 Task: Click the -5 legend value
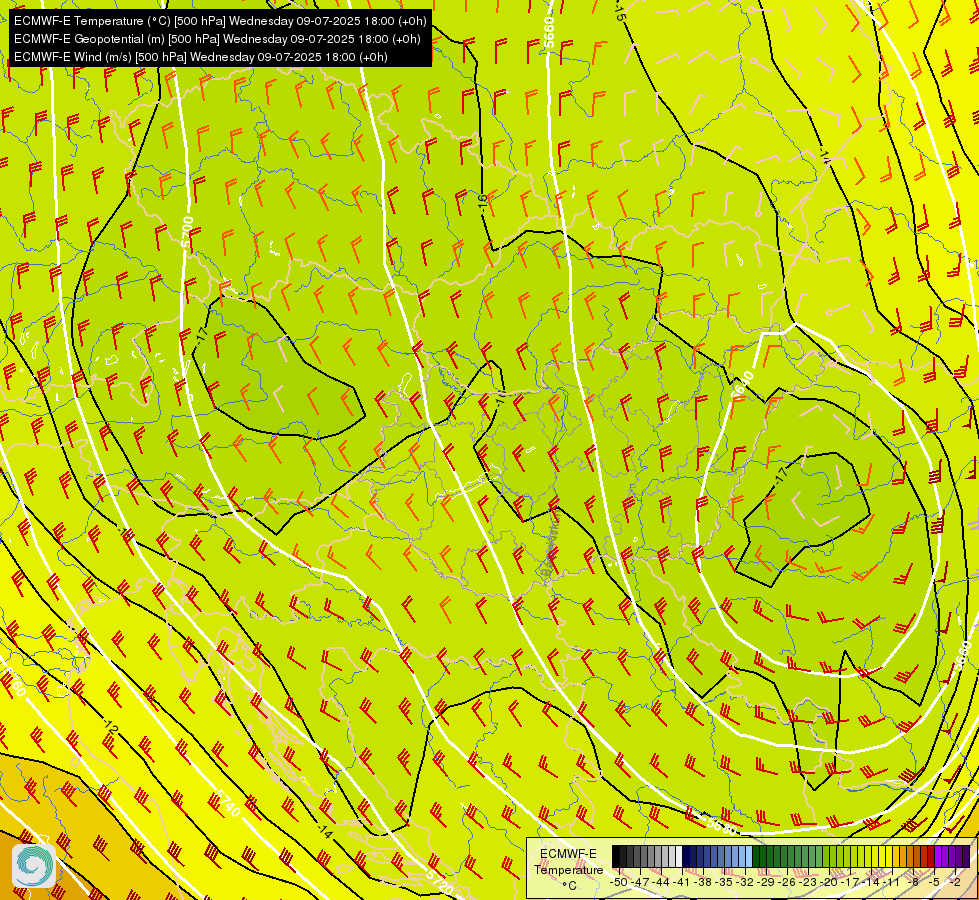pyautogui.click(x=934, y=882)
